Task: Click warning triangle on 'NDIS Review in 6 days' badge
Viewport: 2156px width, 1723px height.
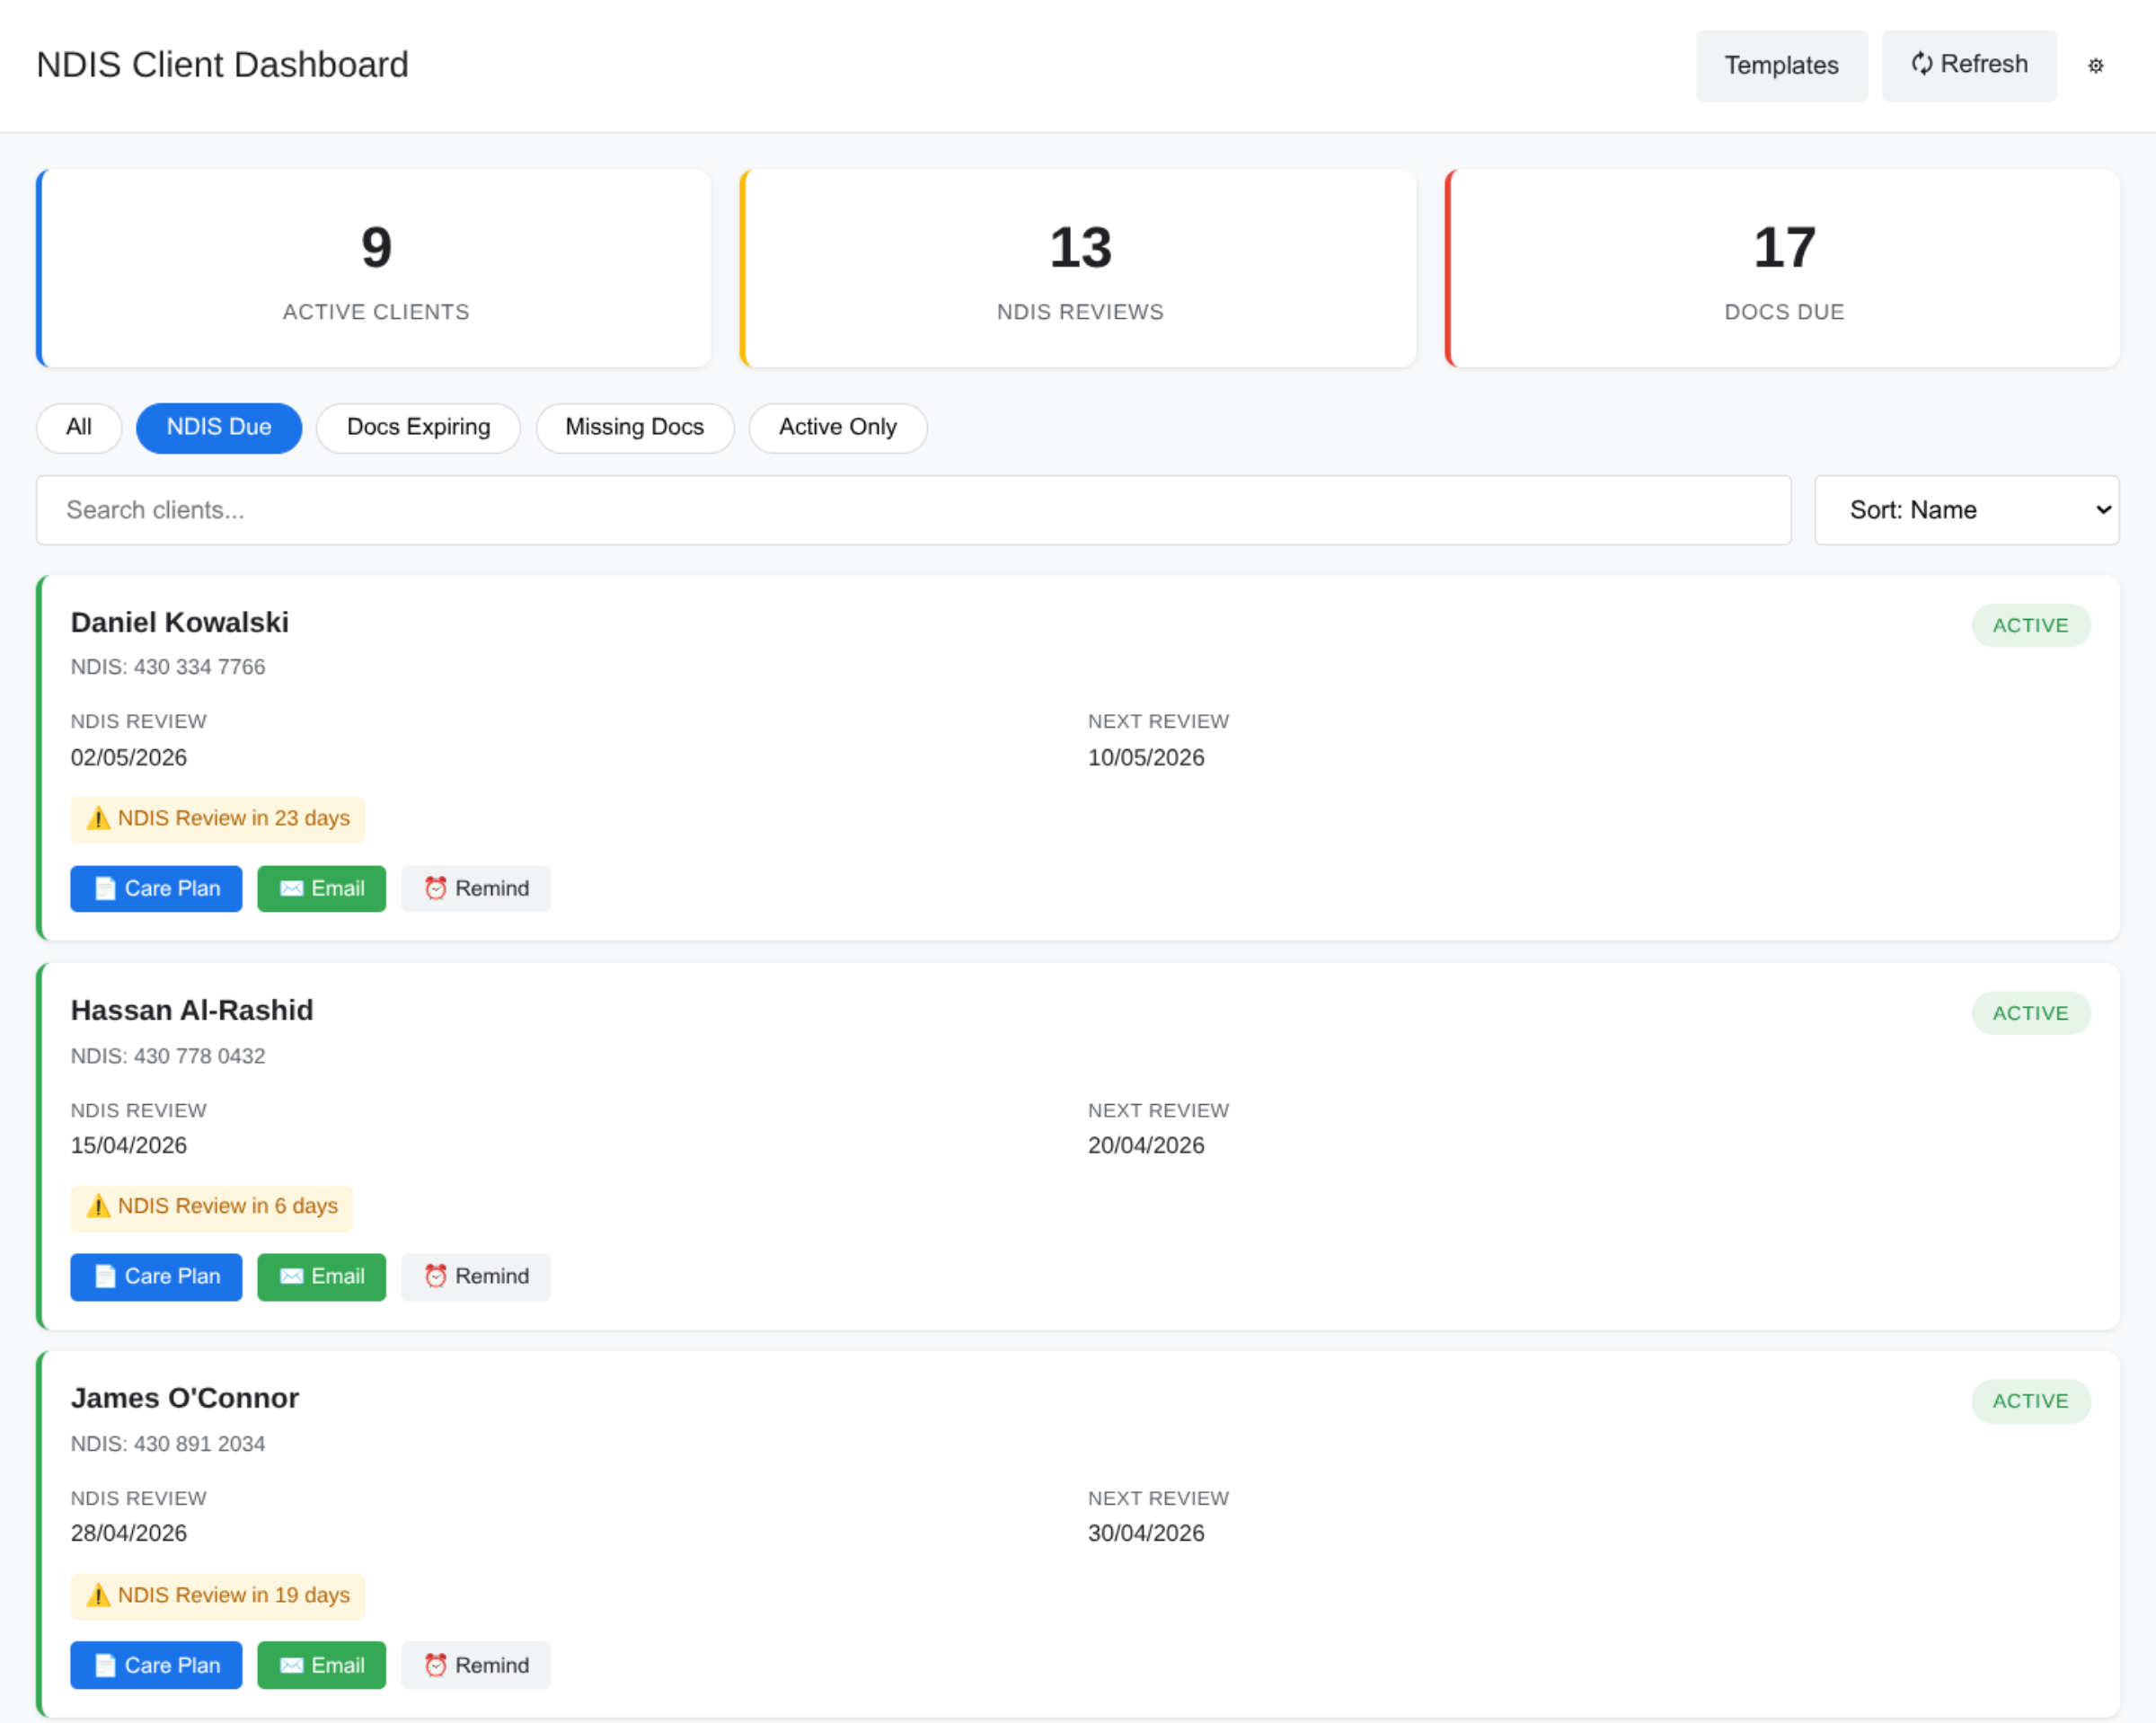Action: (x=97, y=1206)
